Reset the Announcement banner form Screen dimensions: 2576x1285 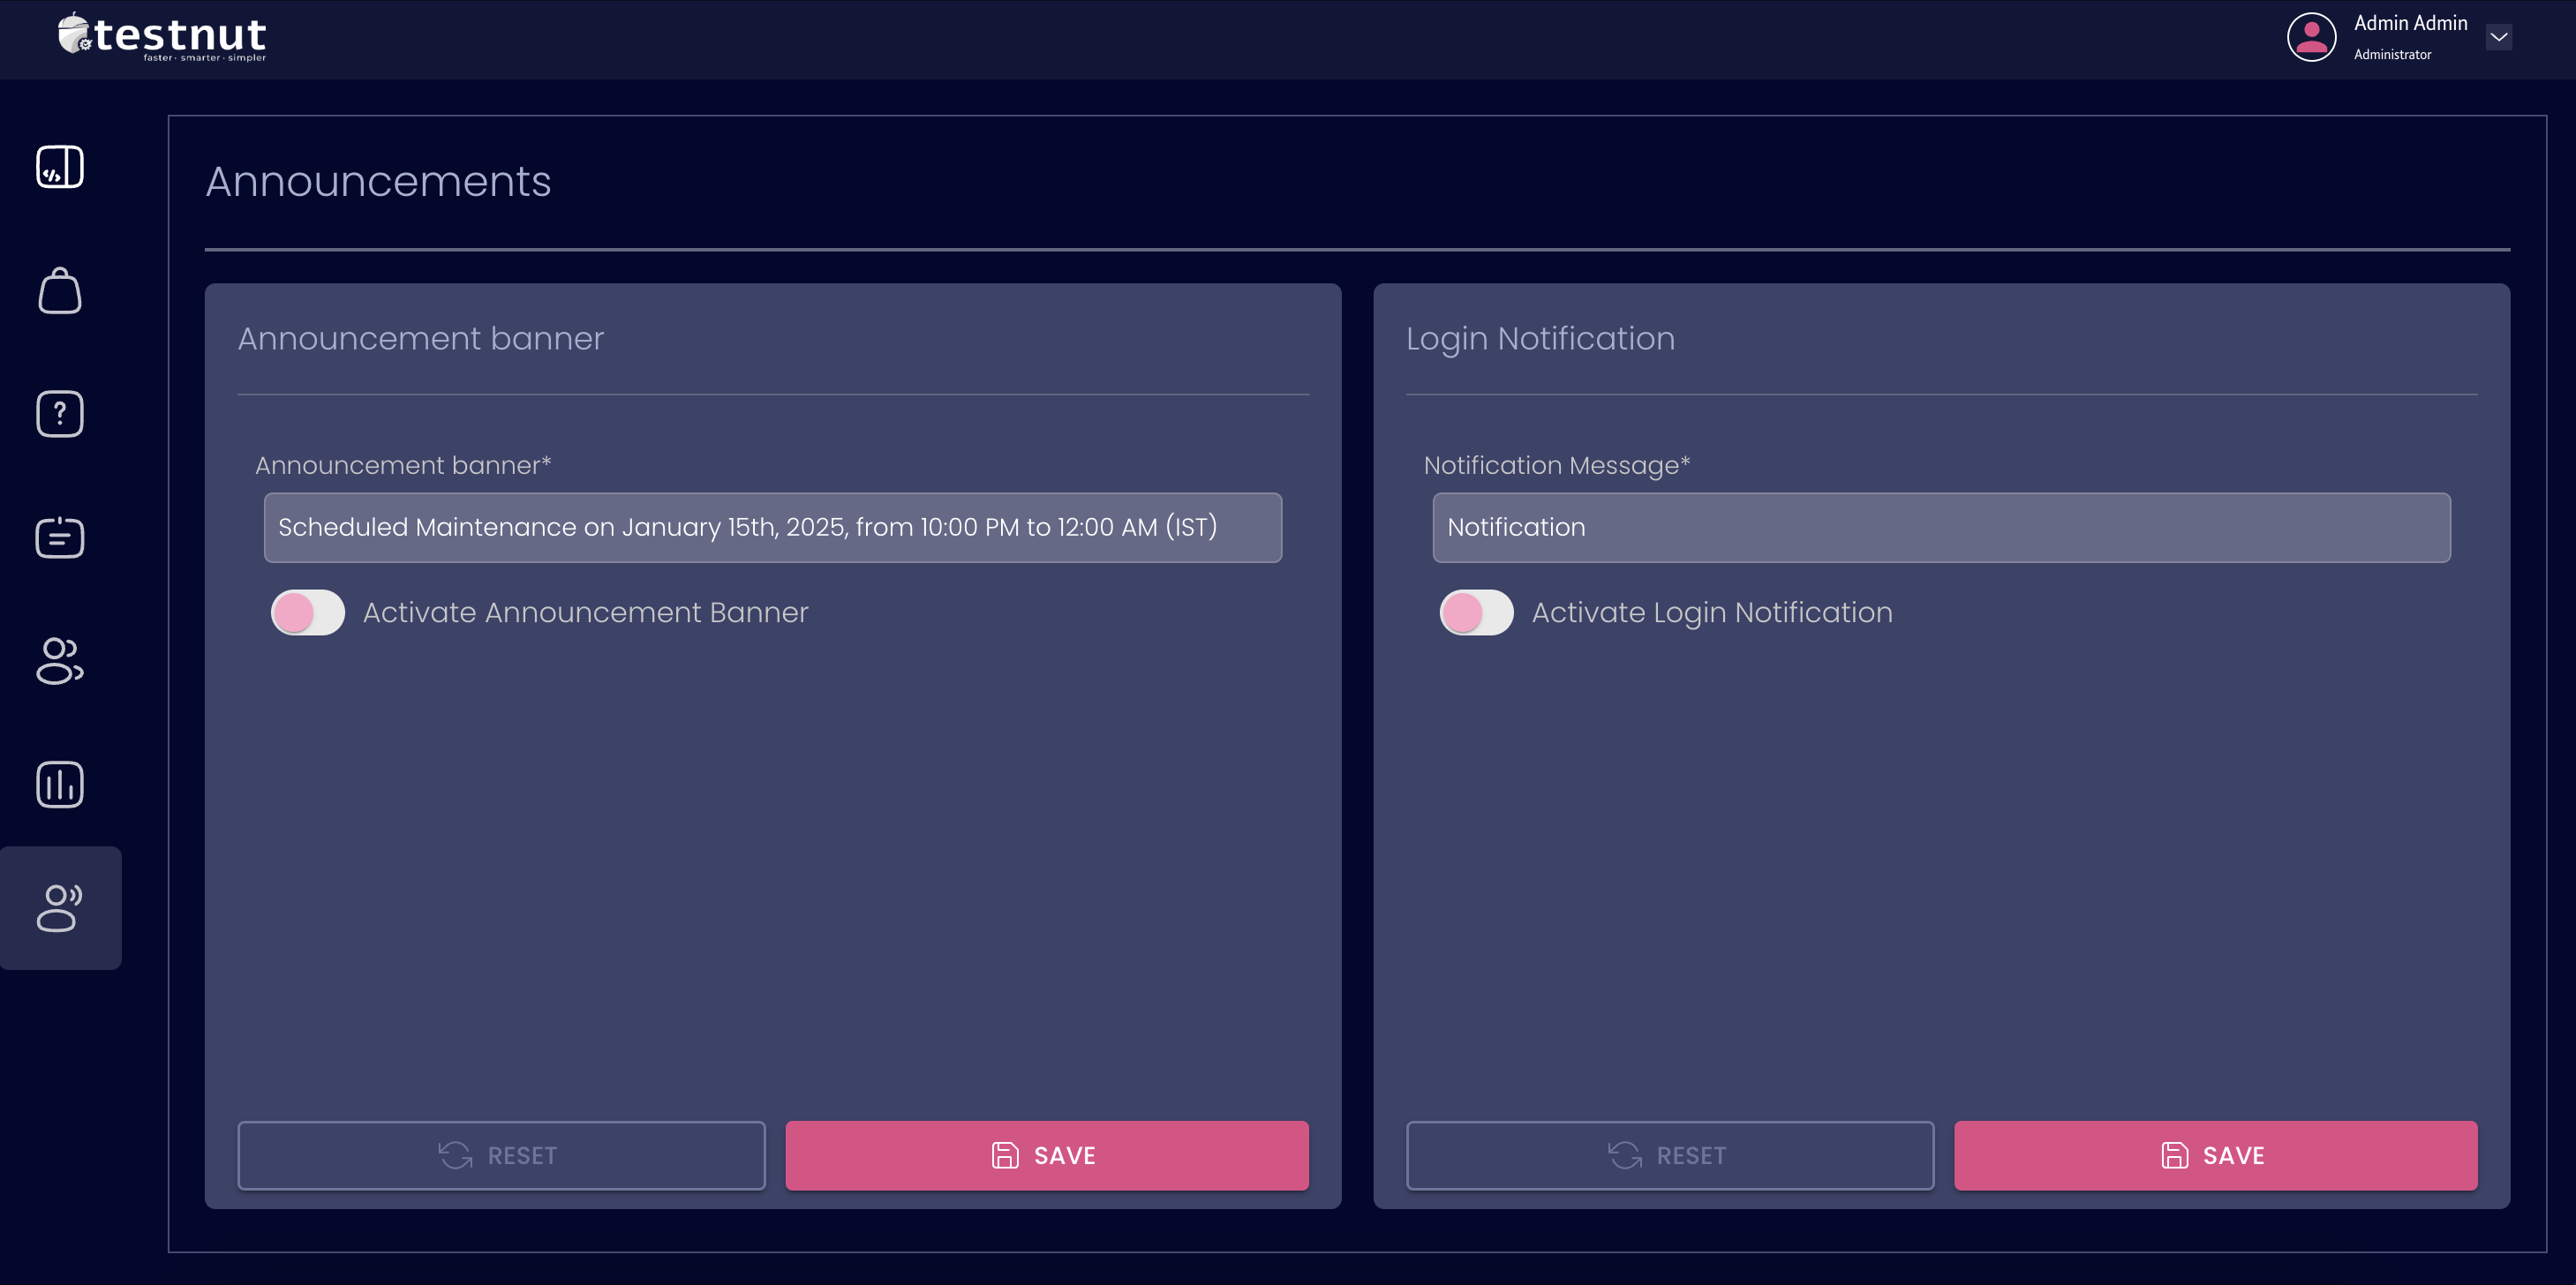[x=501, y=1156]
